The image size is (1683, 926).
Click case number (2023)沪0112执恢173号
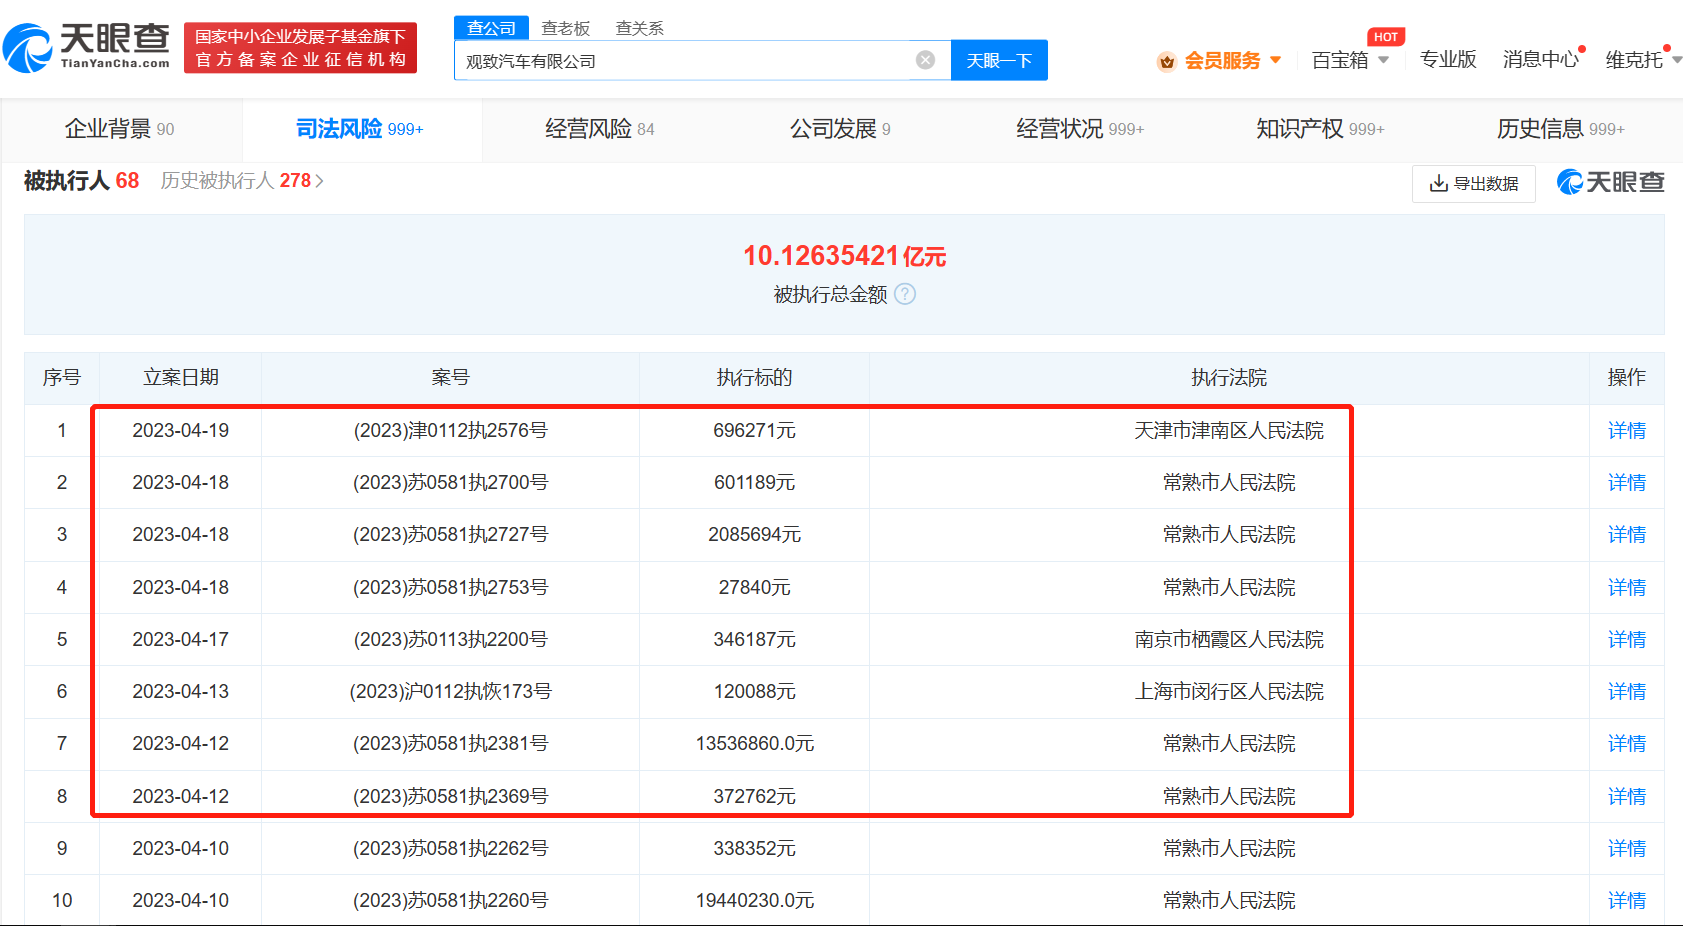(450, 692)
